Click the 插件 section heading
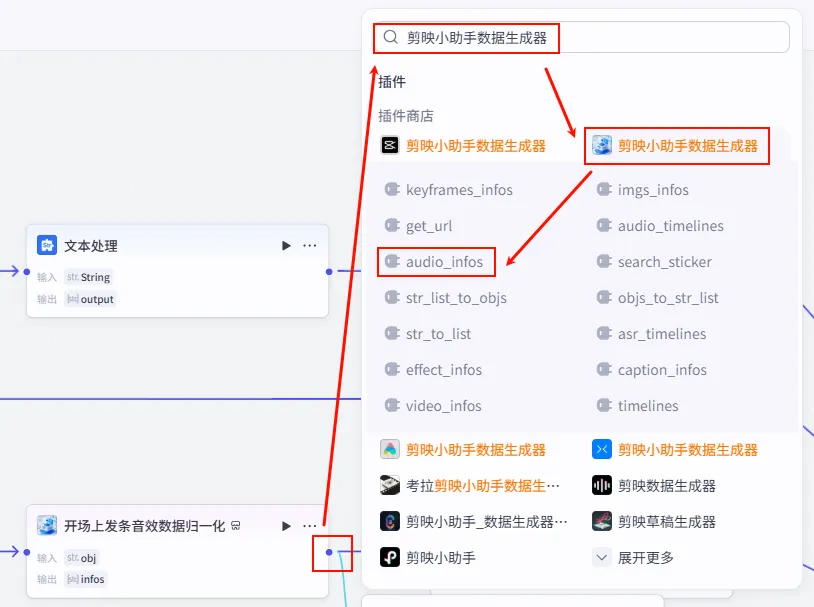The height and width of the screenshot is (607, 814). pos(392,82)
